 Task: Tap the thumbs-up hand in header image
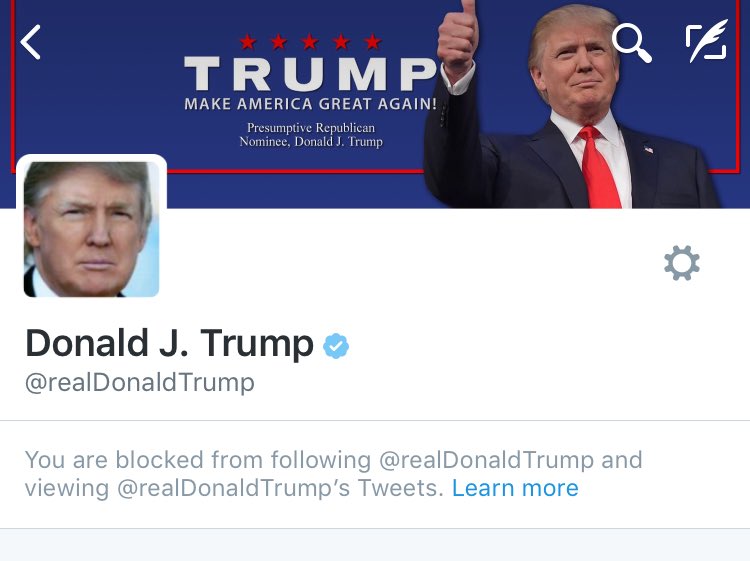coord(457,37)
